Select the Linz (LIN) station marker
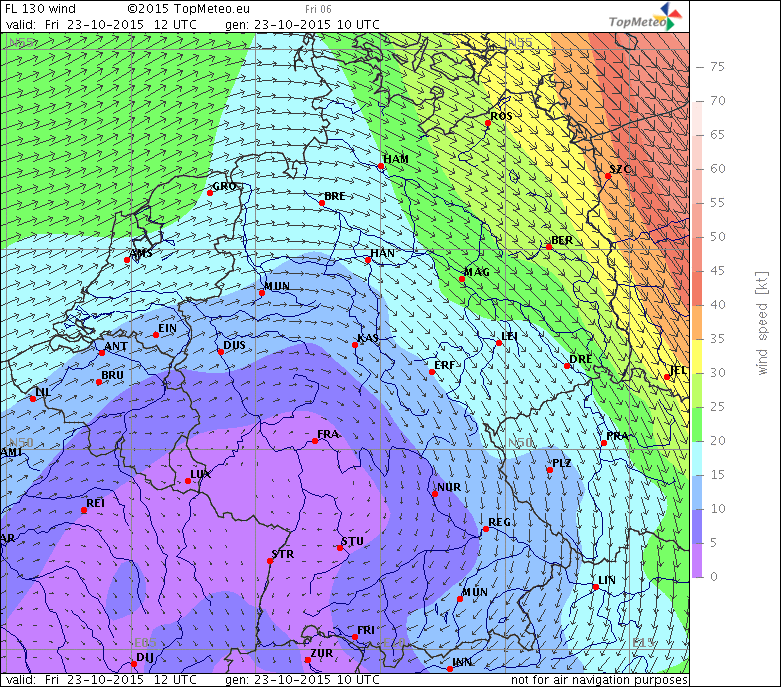This screenshot has height=687, width=781. (x=596, y=587)
